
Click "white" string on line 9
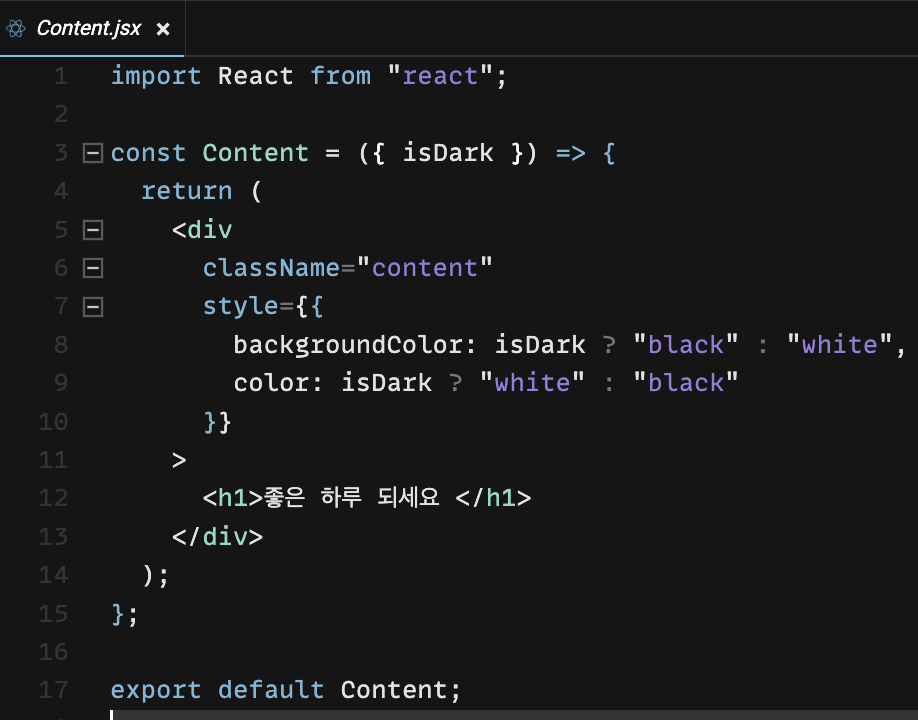[532, 383]
